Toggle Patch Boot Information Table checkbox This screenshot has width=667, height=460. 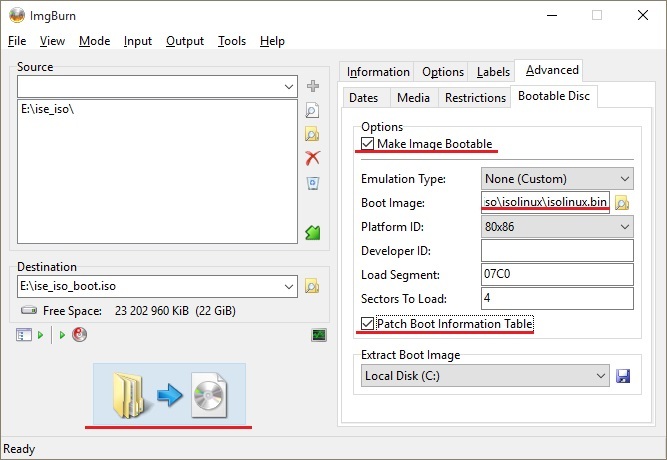tap(368, 324)
